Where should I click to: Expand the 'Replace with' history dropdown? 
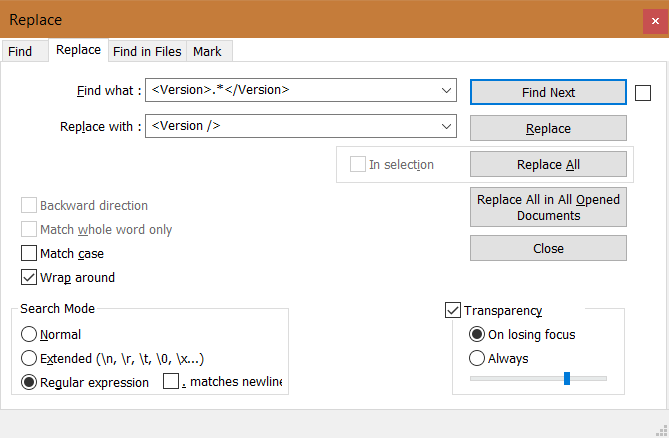pyautogui.click(x=446, y=126)
